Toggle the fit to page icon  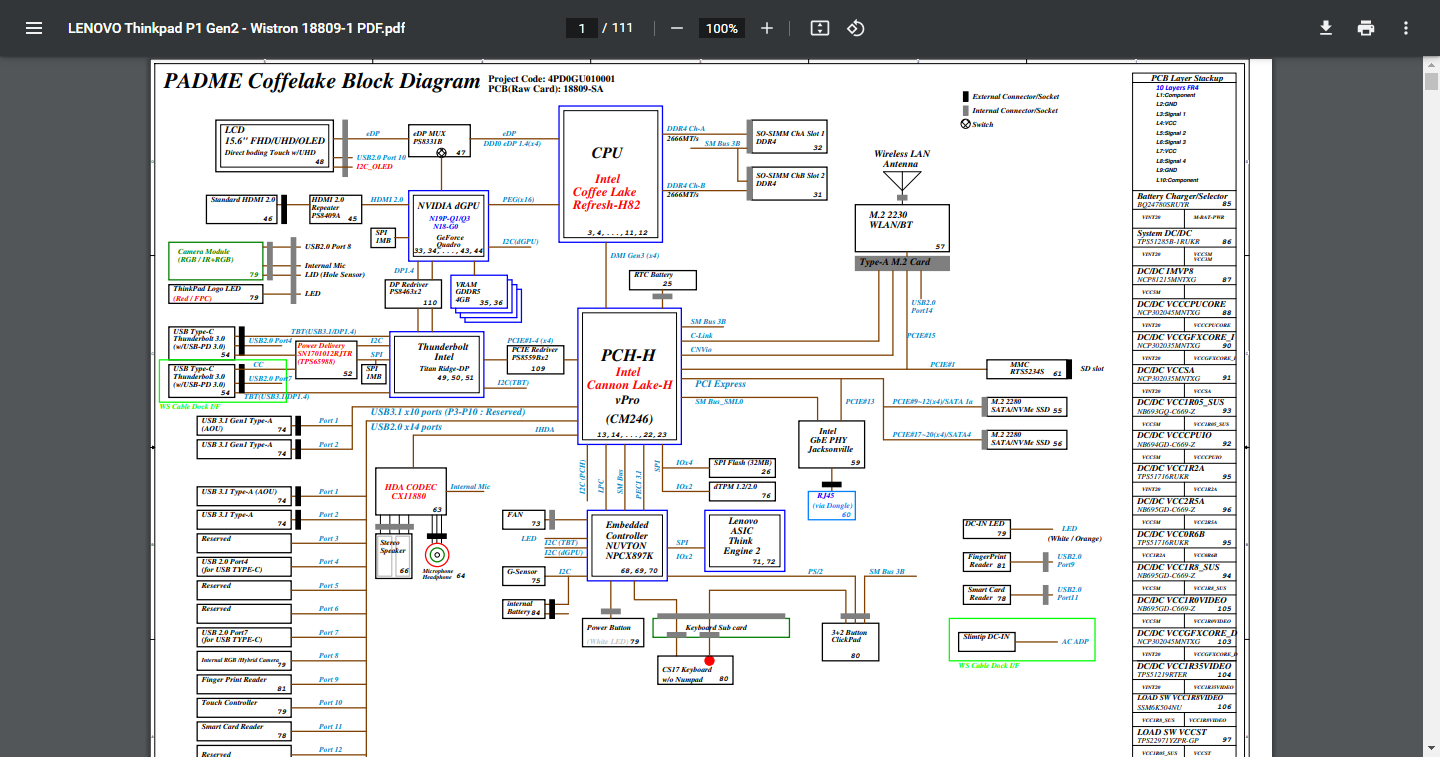tap(820, 28)
